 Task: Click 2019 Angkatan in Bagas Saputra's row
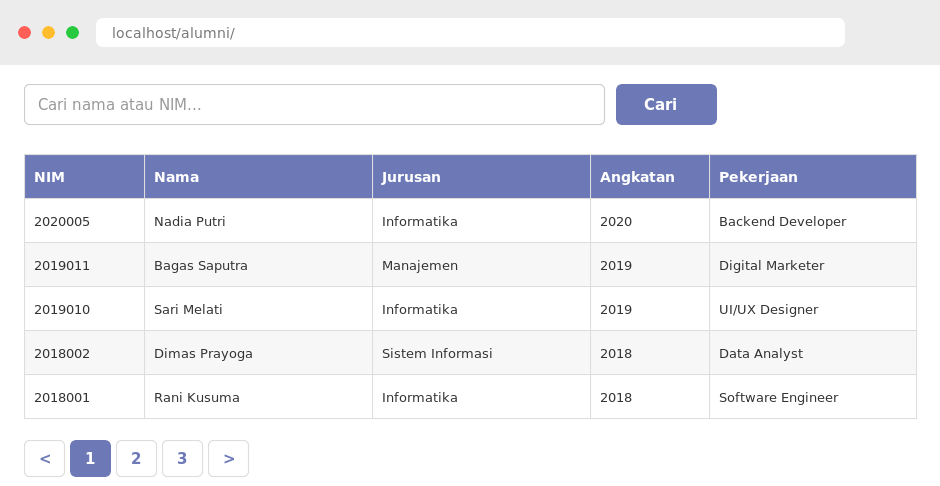(x=650, y=265)
